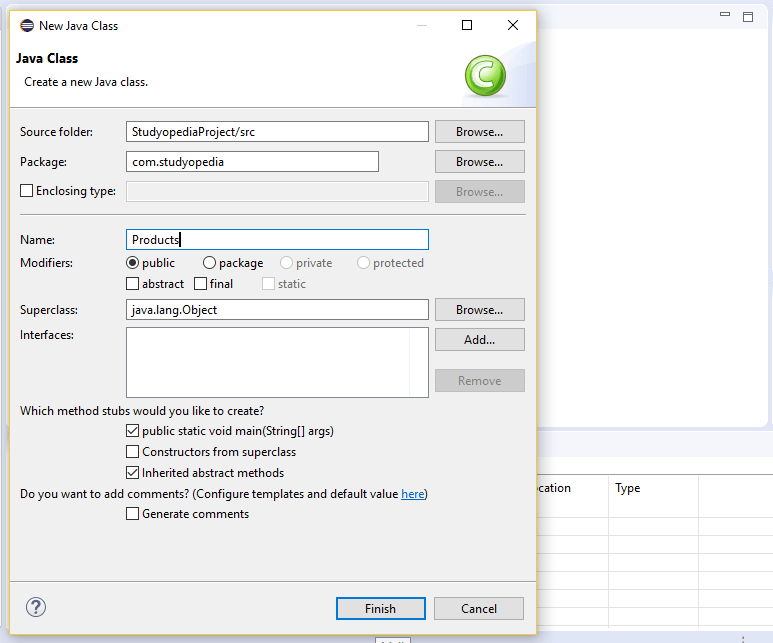Select the public modifier radio button

[132, 263]
